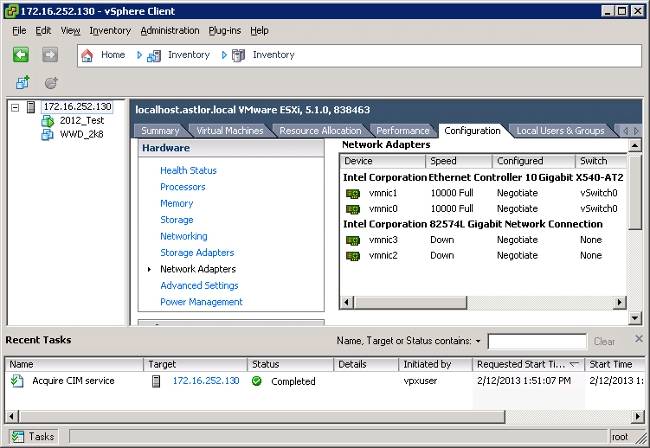This screenshot has width=650, height=448.
Task: Switch to the Local Users & Groups tab
Action: [560, 131]
